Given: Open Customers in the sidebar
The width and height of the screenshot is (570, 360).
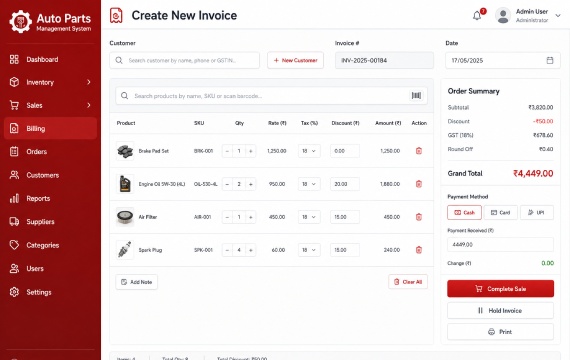Looking at the screenshot, I should coord(50,175).
